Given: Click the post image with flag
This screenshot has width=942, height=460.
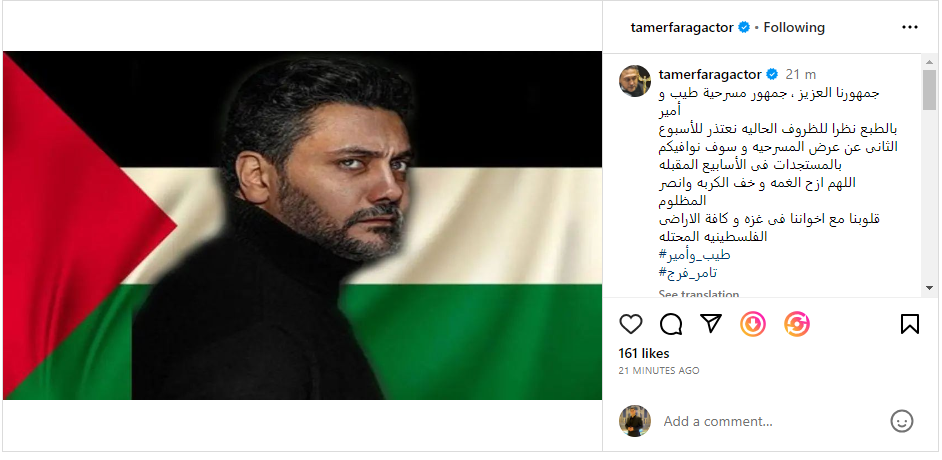Looking at the screenshot, I should click(302, 225).
